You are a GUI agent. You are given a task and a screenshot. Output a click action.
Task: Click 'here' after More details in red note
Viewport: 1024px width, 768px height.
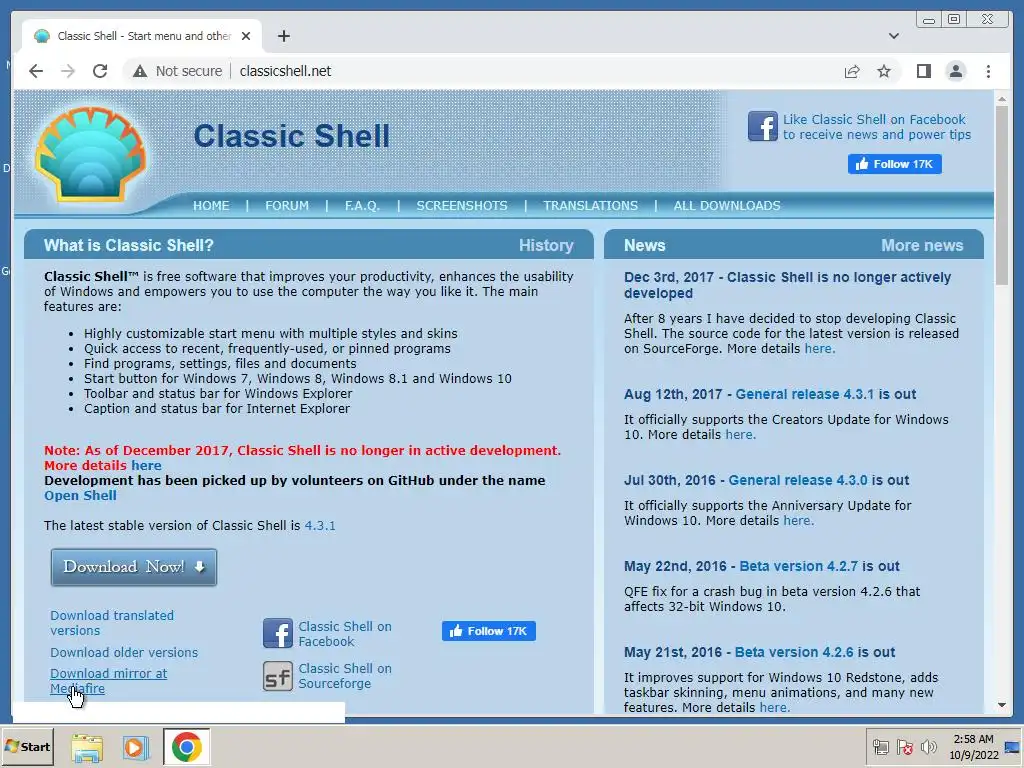point(146,466)
